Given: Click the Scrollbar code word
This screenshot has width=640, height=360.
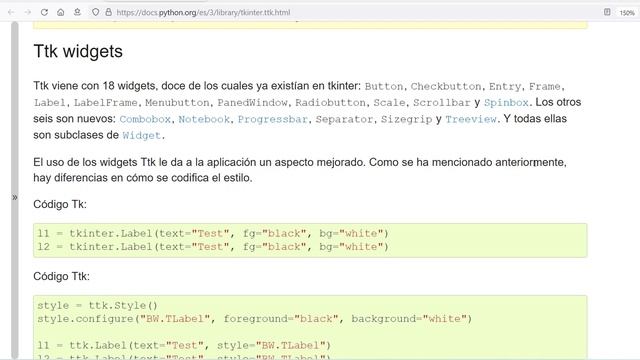Looking at the screenshot, I should point(442,102).
